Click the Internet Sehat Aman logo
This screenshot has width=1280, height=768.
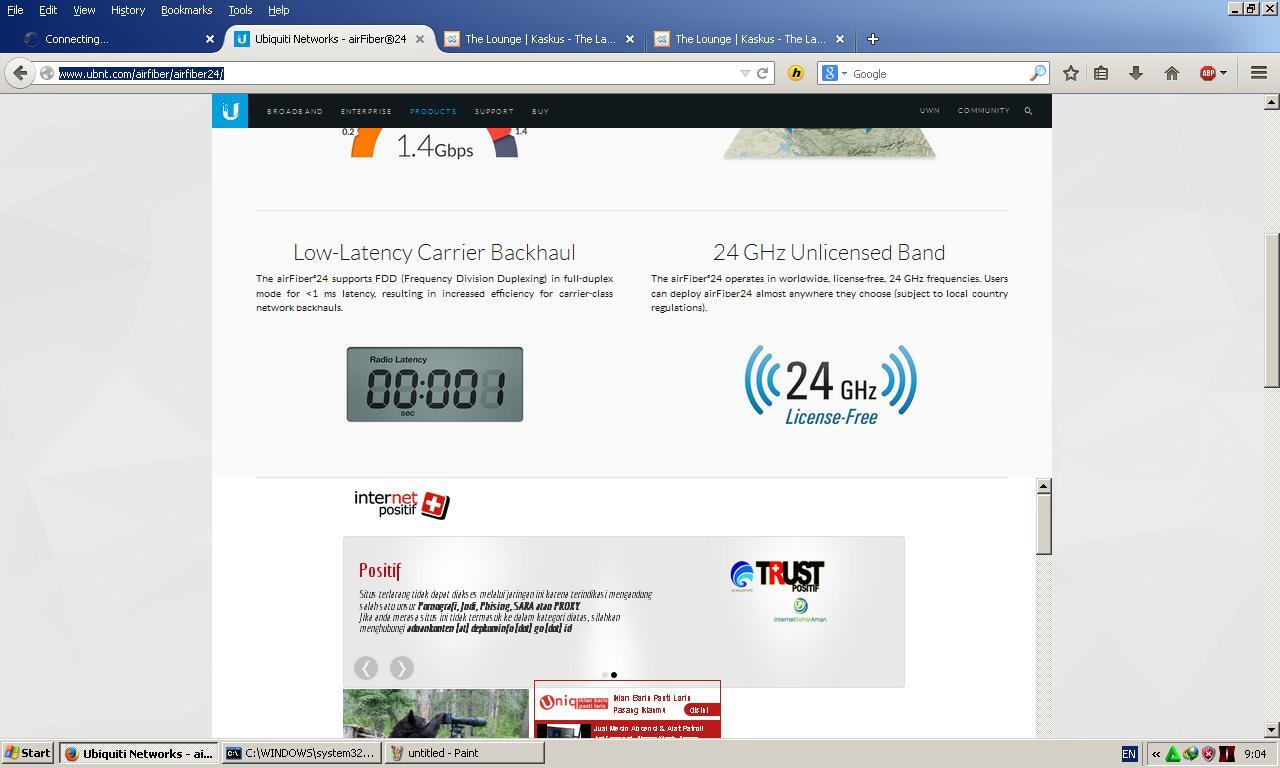(800, 611)
